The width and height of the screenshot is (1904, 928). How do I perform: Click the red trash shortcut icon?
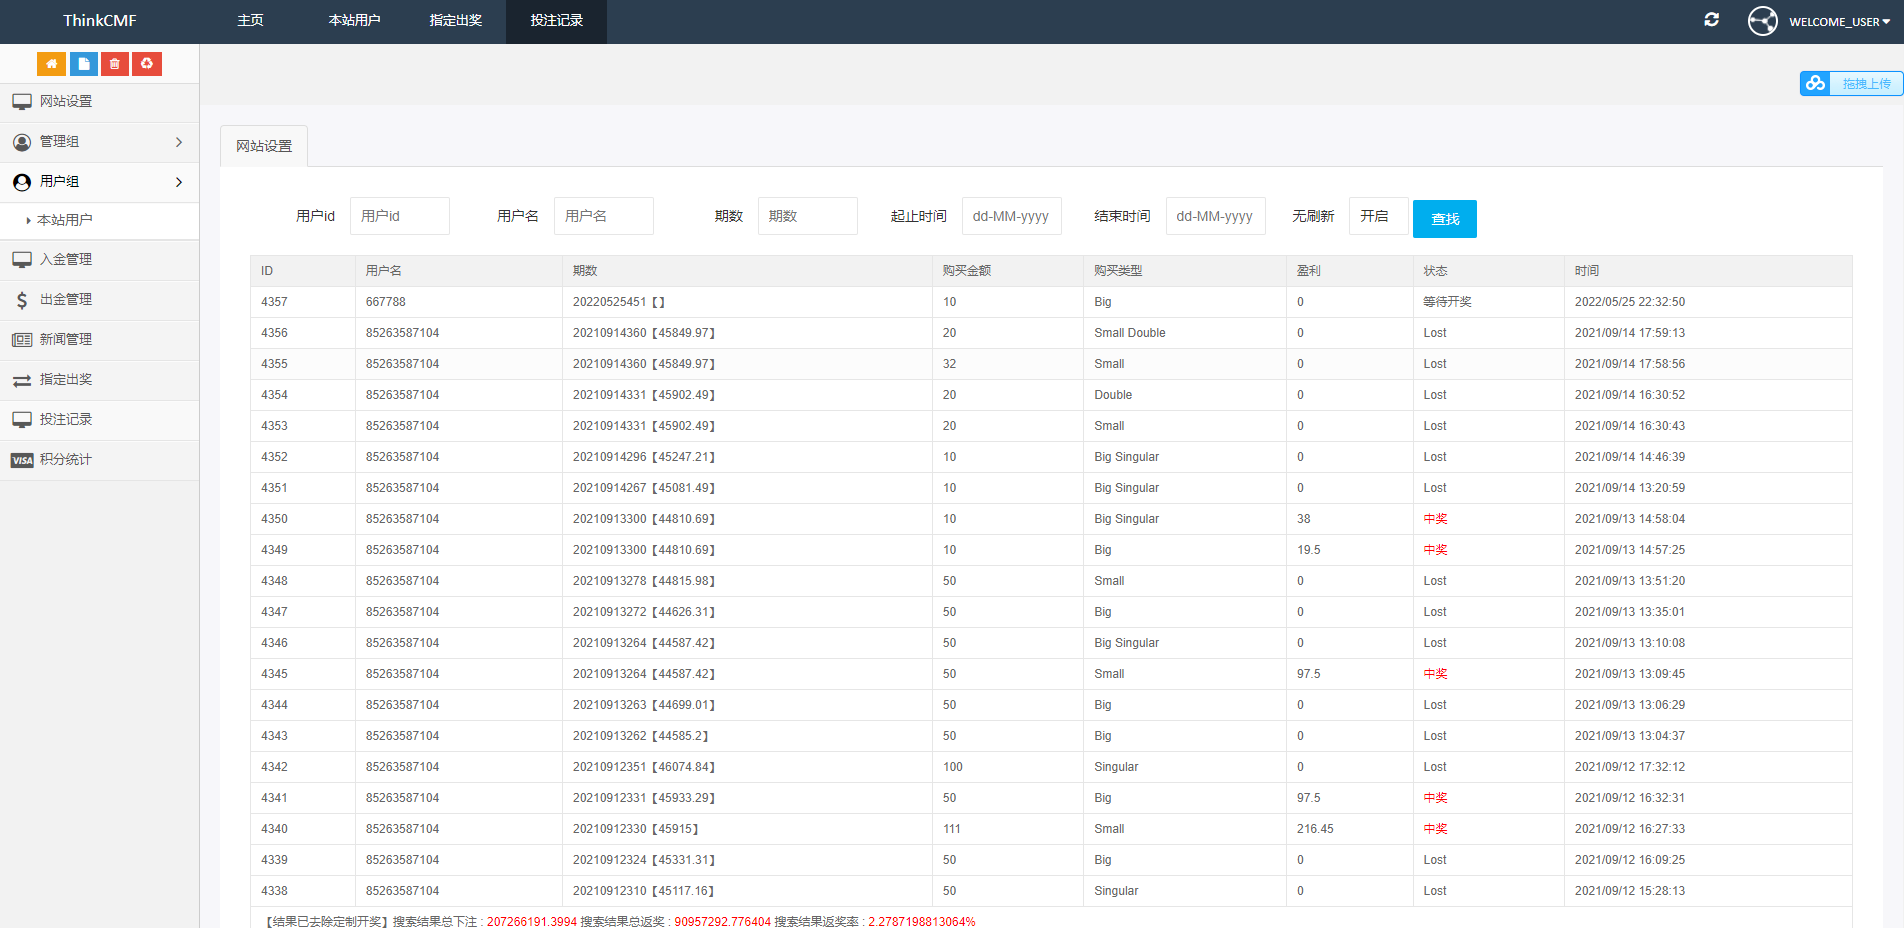[x=115, y=64]
